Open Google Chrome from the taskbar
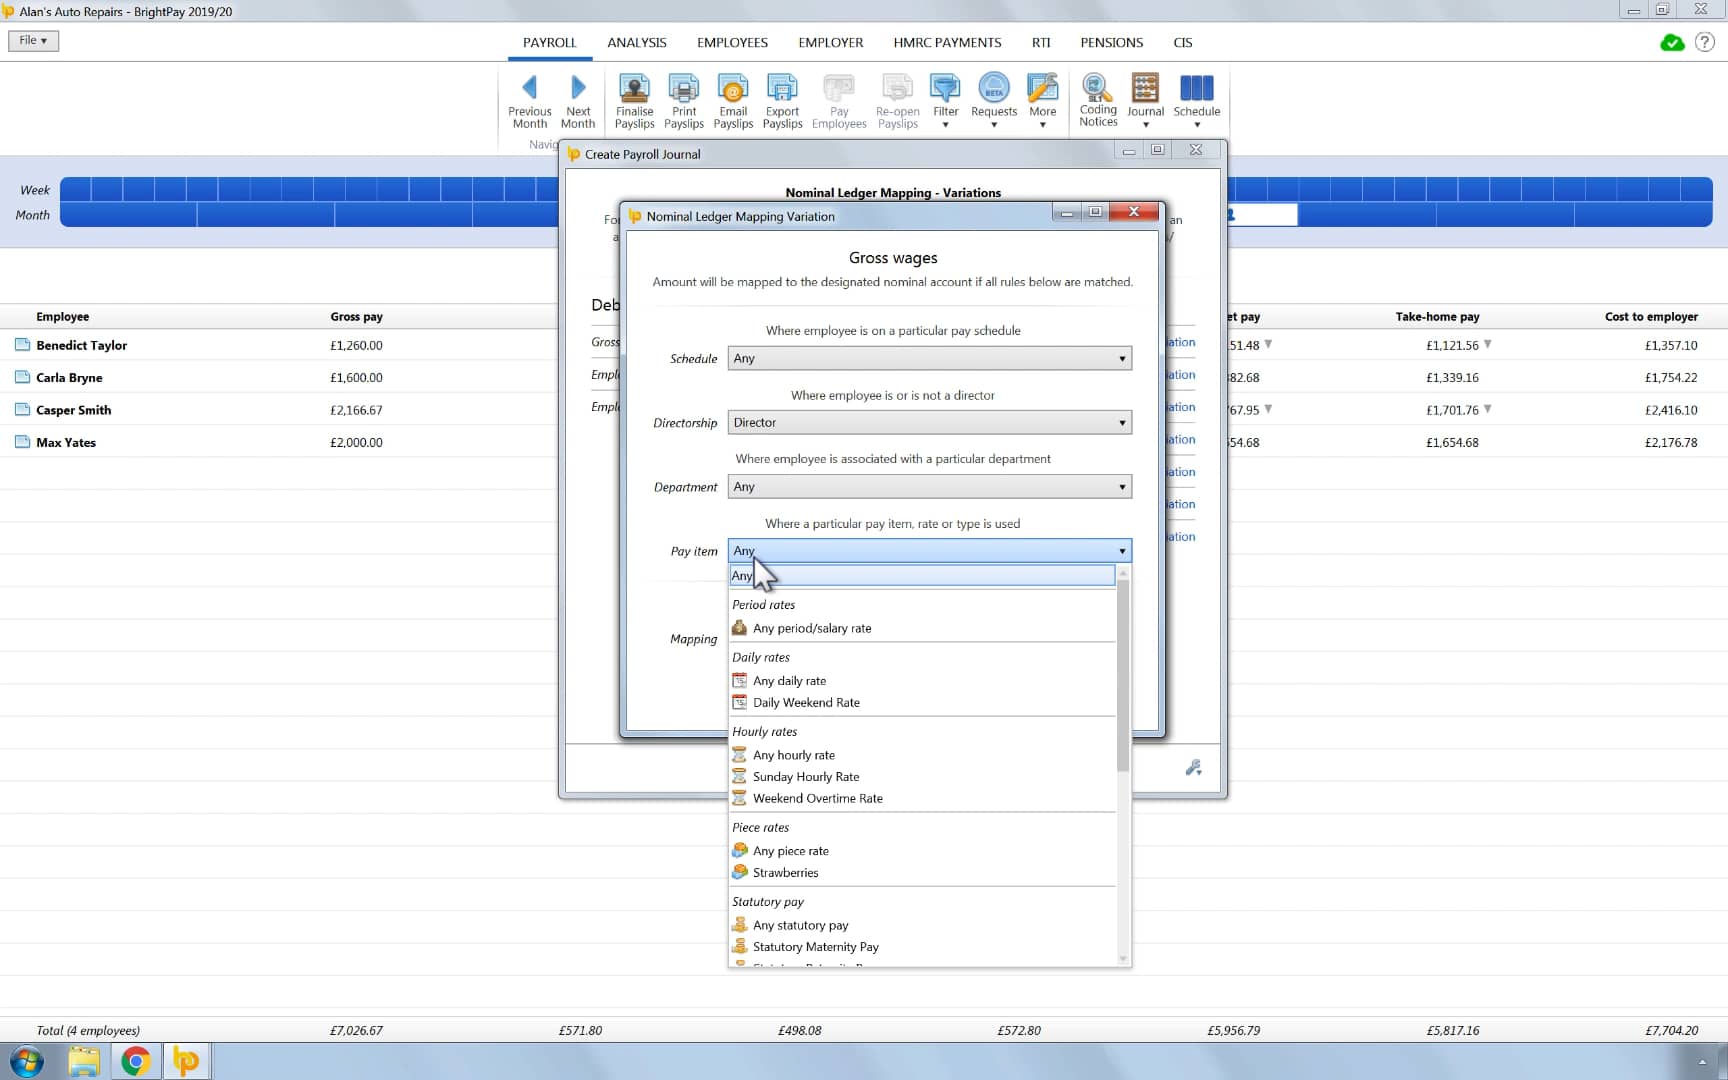 (x=137, y=1062)
